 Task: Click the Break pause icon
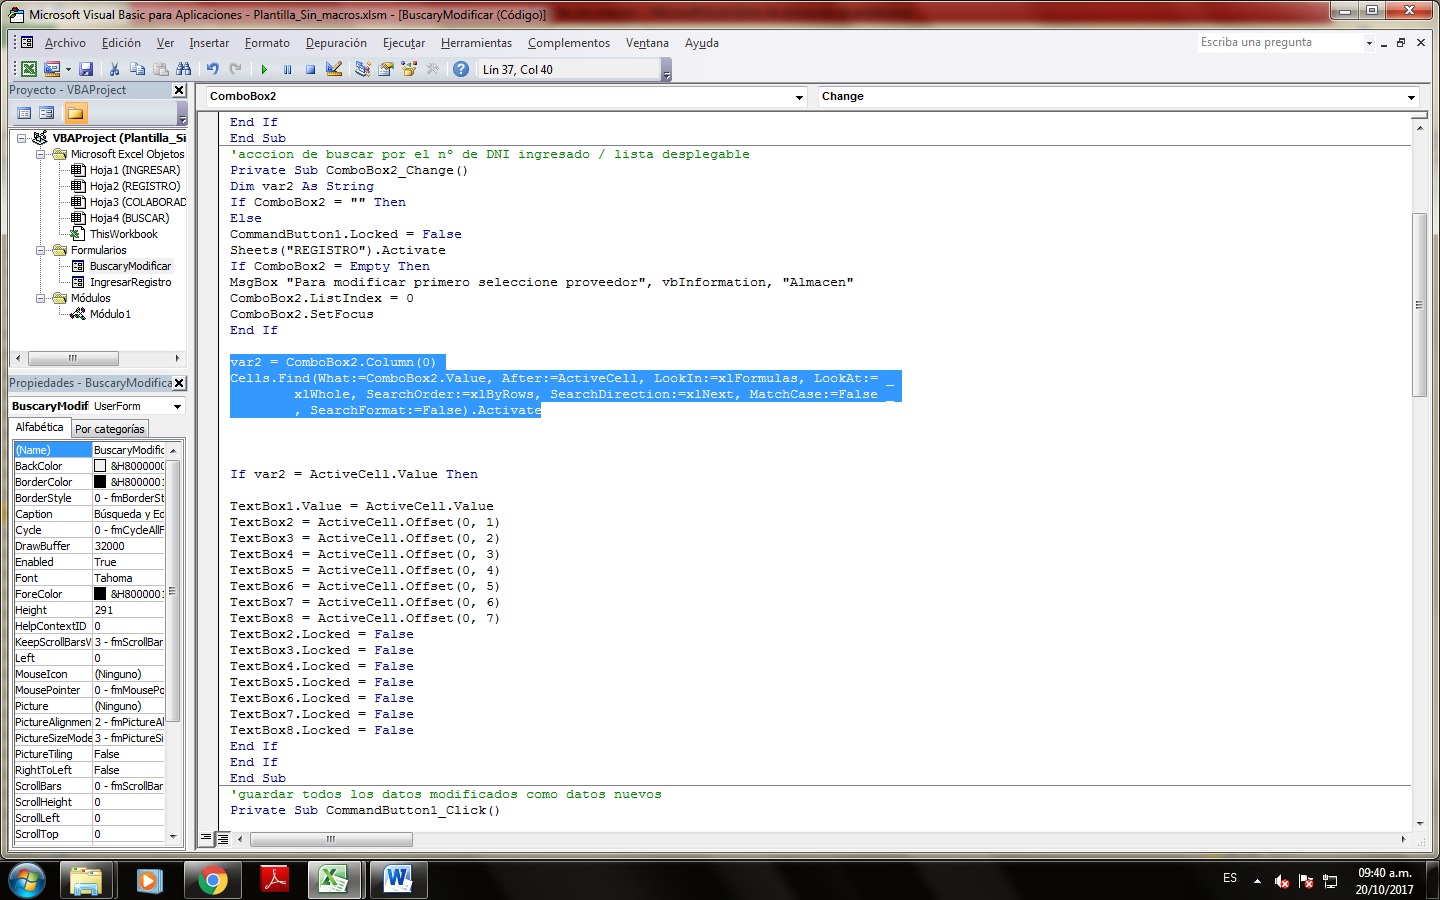tap(287, 69)
